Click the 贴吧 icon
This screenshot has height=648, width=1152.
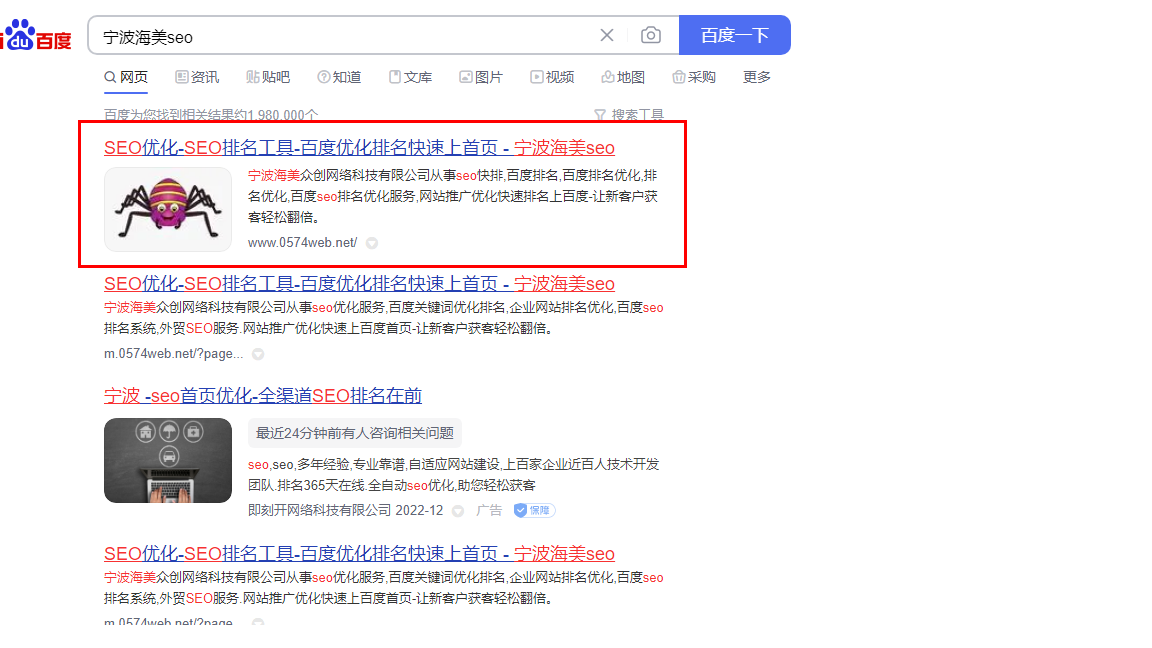point(255,76)
